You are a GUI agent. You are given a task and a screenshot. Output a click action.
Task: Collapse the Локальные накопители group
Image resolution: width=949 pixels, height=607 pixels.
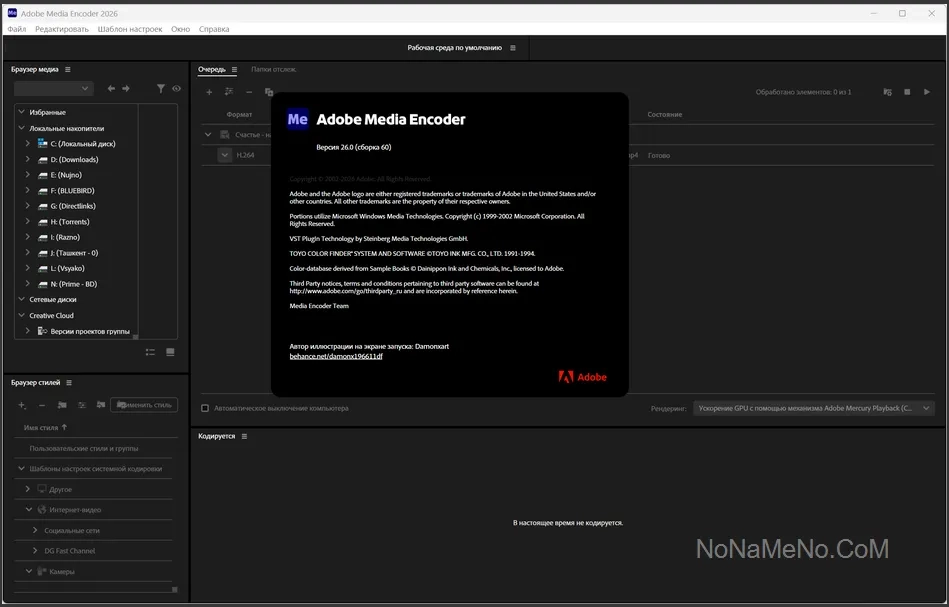pyautogui.click(x=21, y=128)
